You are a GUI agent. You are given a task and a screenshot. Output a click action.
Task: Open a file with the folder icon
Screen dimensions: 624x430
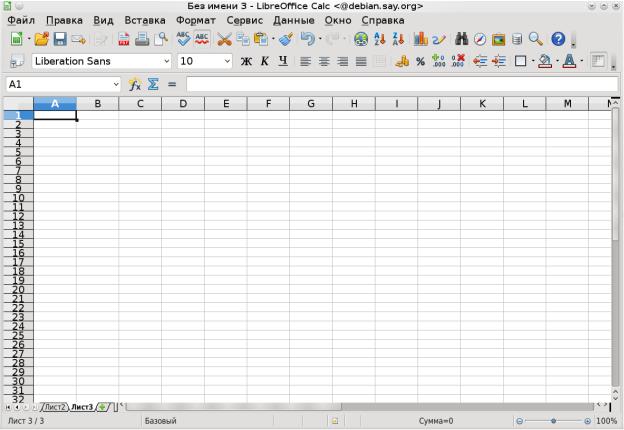pos(41,39)
